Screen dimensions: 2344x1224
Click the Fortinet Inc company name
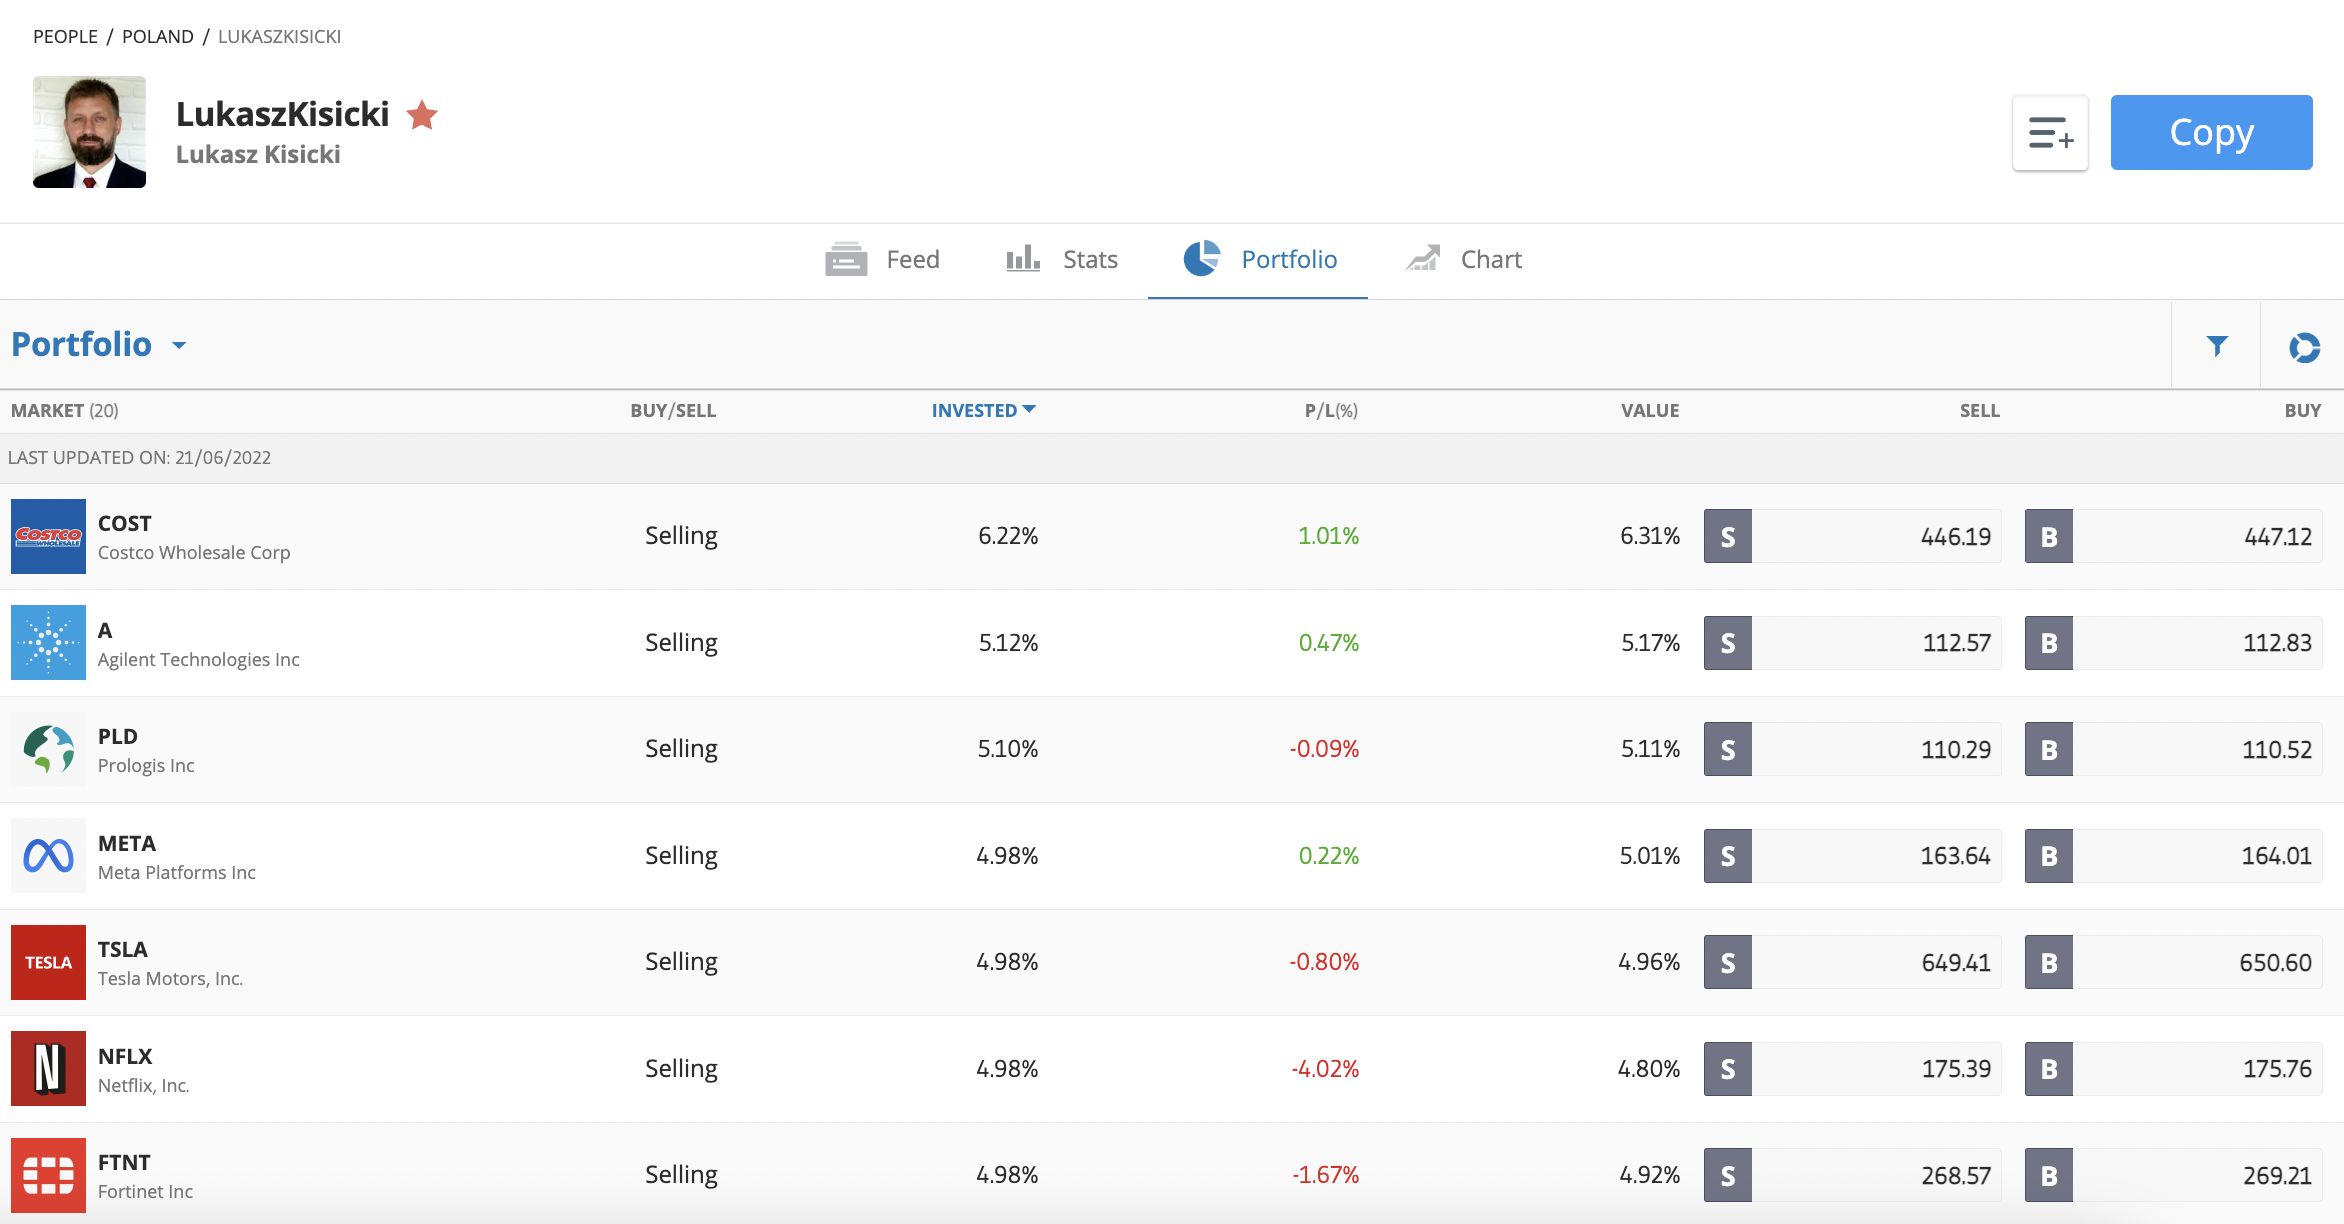(145, 1192)
